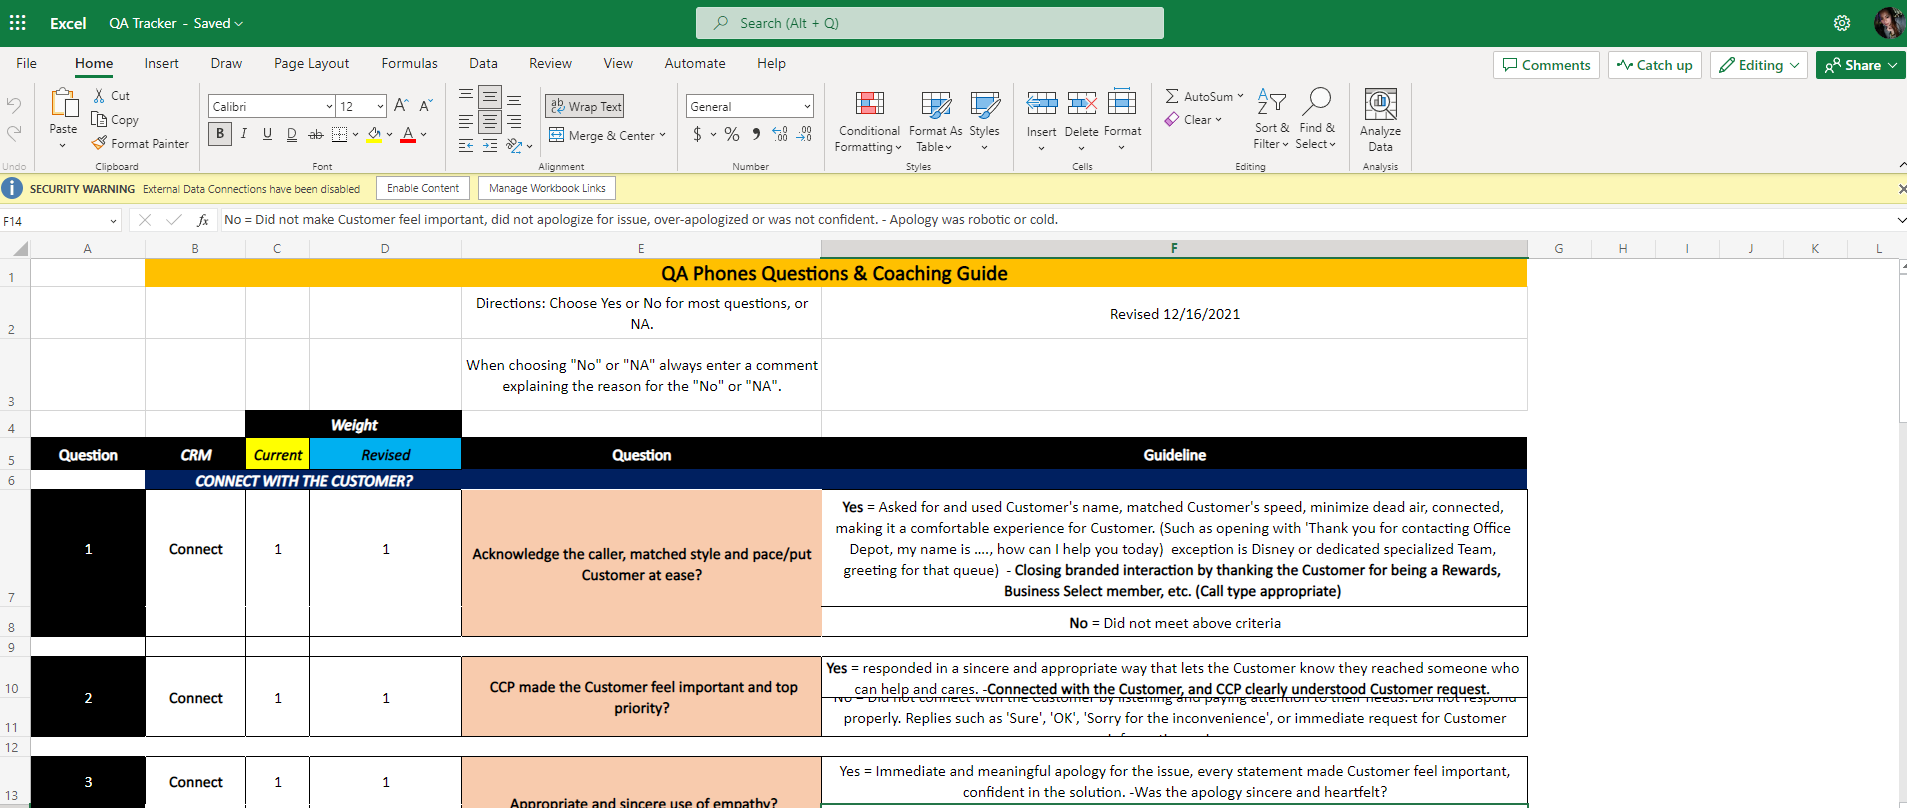
Task: Open the Sort & Filter menu
Action: point(1272,120)
